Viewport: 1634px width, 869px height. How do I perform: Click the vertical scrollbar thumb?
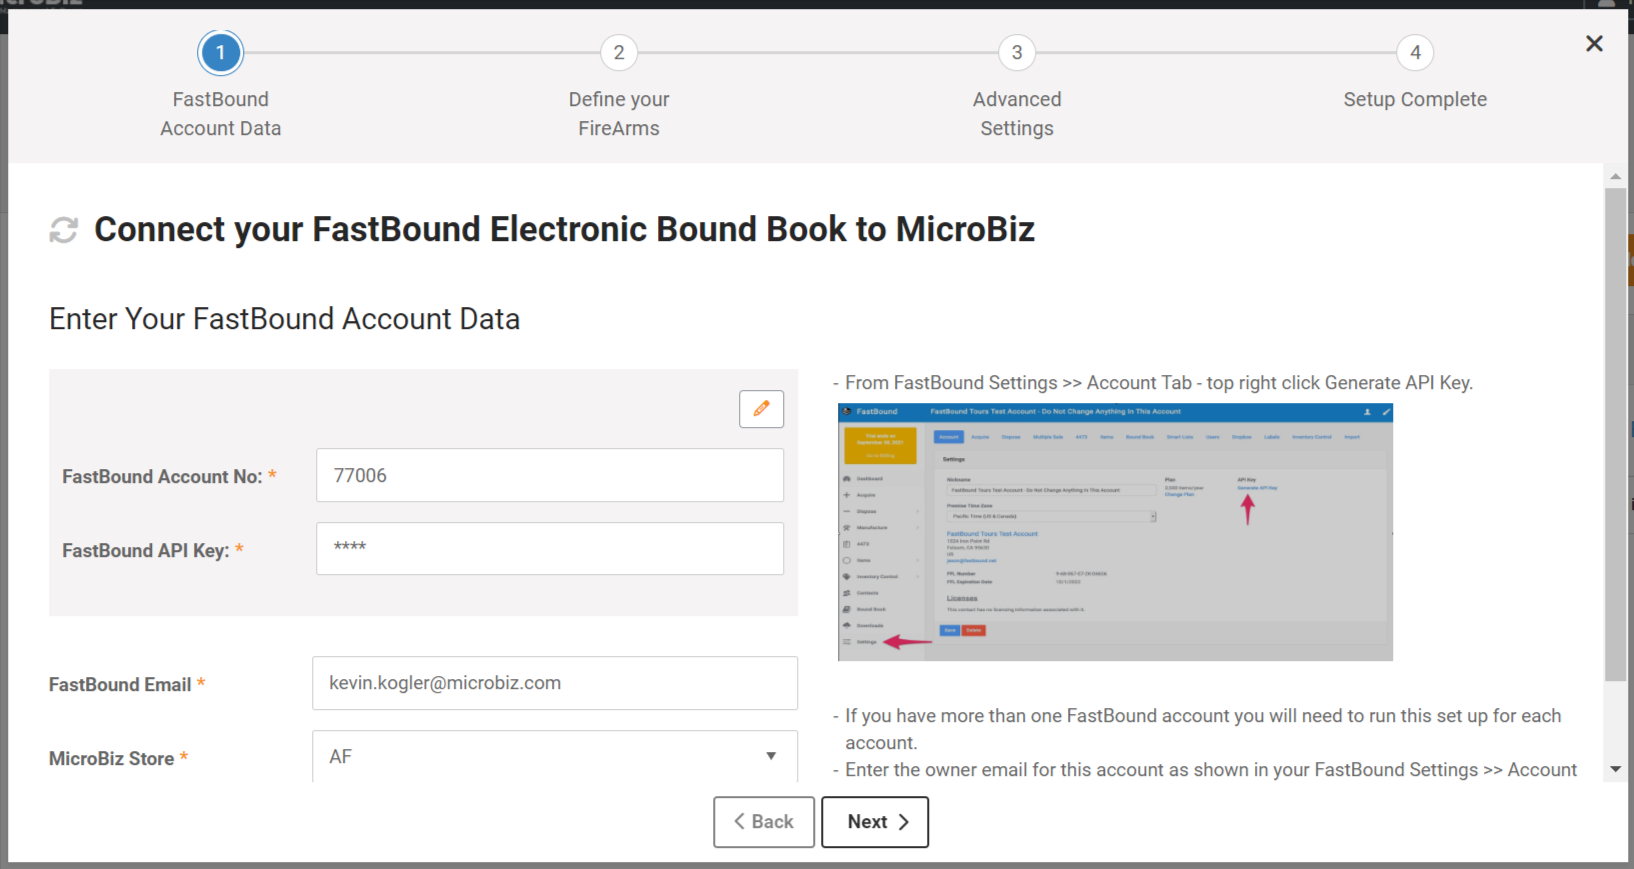pyautogui.click(x=1615, y=435)
